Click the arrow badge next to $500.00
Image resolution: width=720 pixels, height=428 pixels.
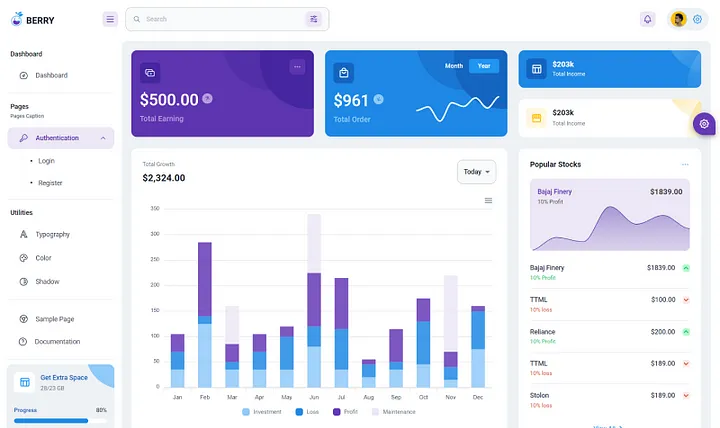coord(208,98)
